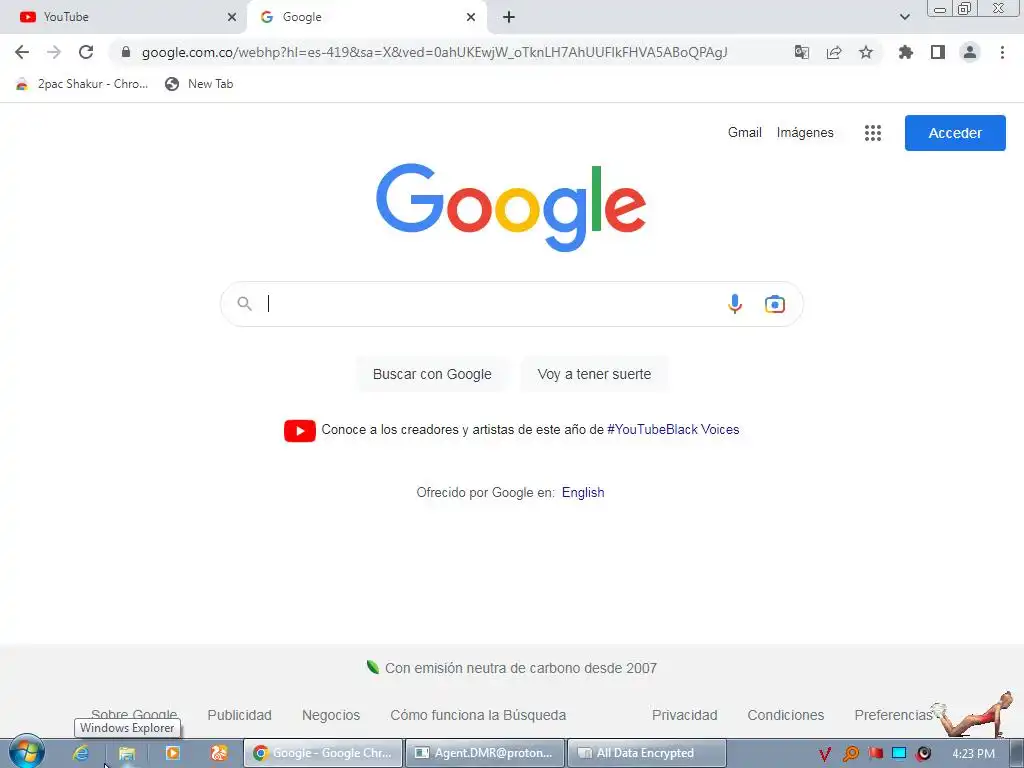This screenshot has width=1024, height=768.
Task: Open Windows Explorer from taskbar
Action: (127, 753)
